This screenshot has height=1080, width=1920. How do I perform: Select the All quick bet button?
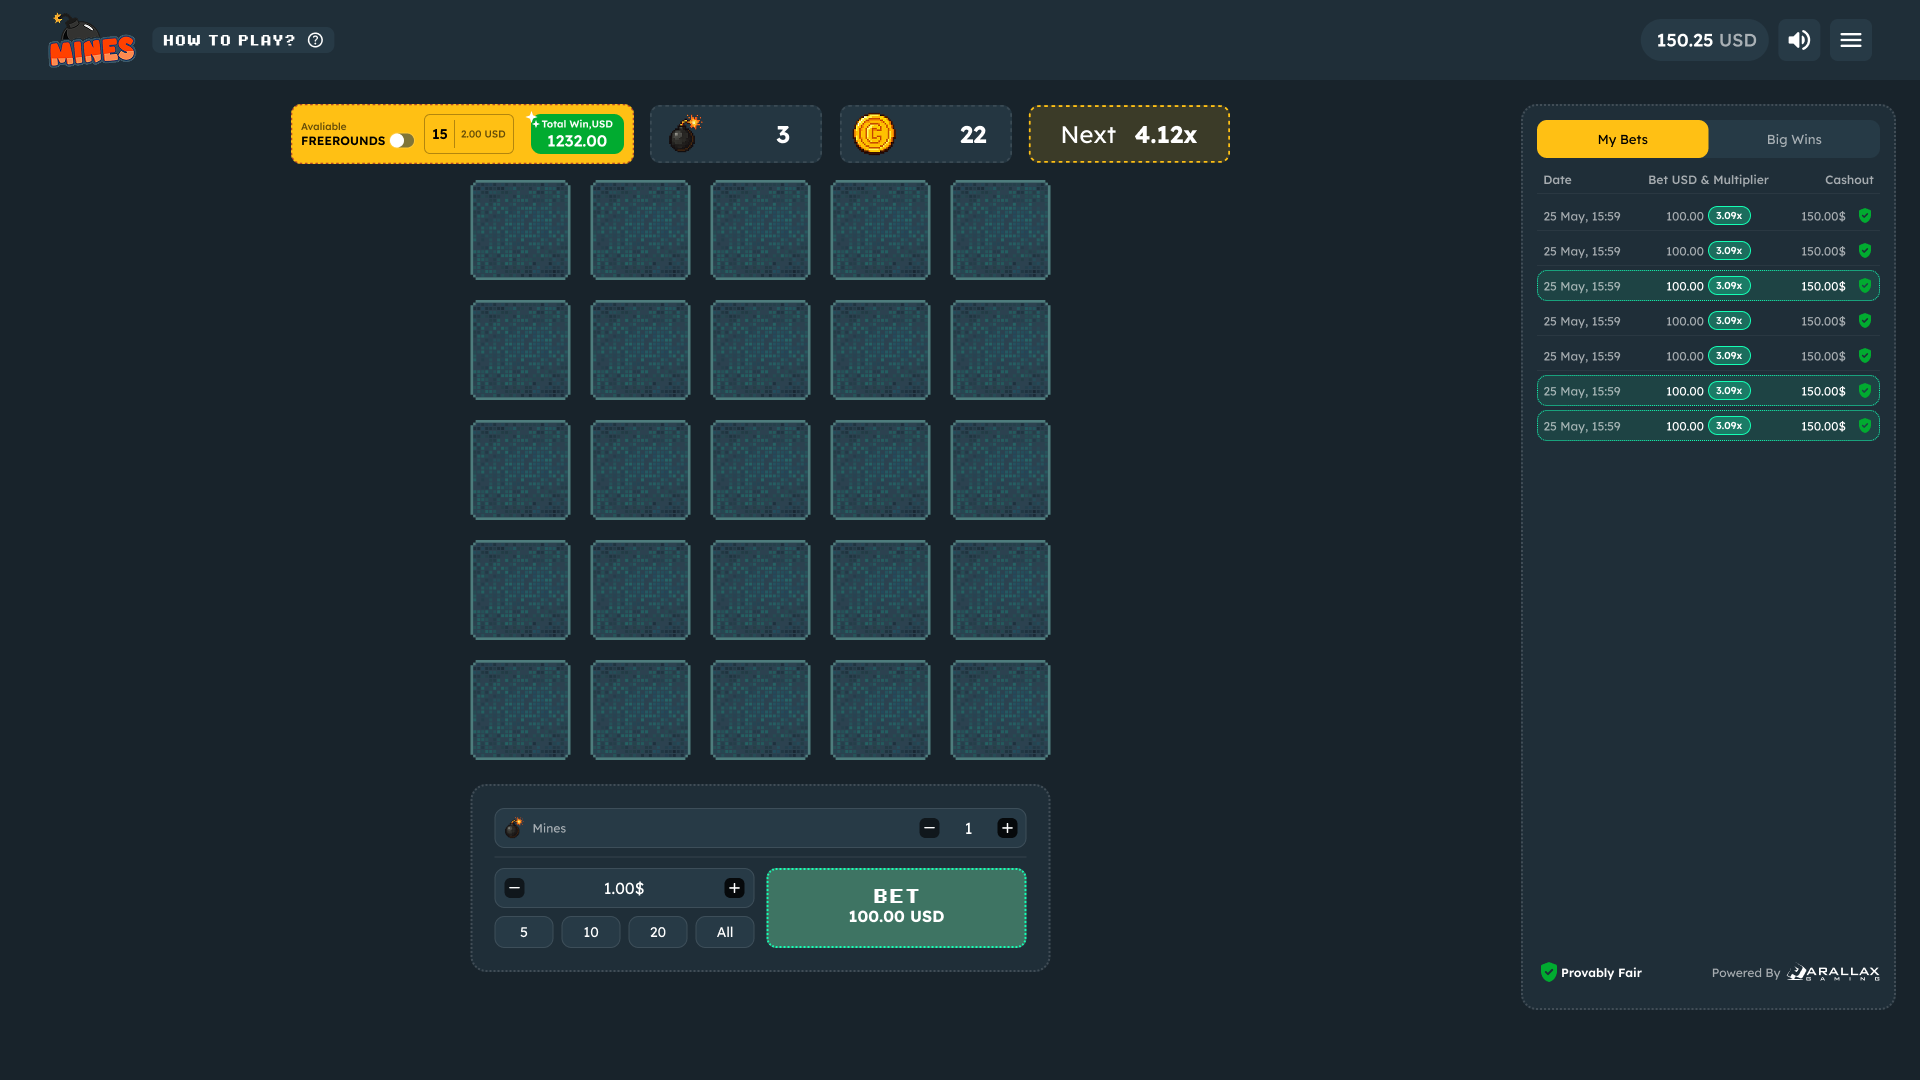pyautogui.click(x=724, y=931)
